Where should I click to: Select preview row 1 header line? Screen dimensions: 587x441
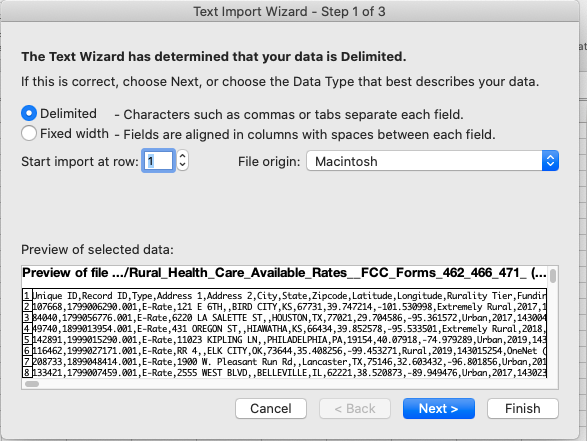289,296
